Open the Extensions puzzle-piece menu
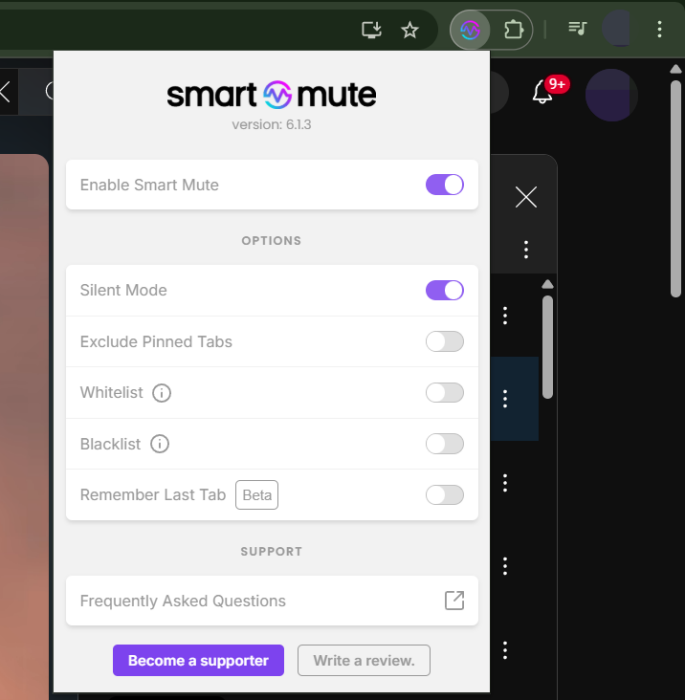685x700 pixels. [x=513, y=30]
